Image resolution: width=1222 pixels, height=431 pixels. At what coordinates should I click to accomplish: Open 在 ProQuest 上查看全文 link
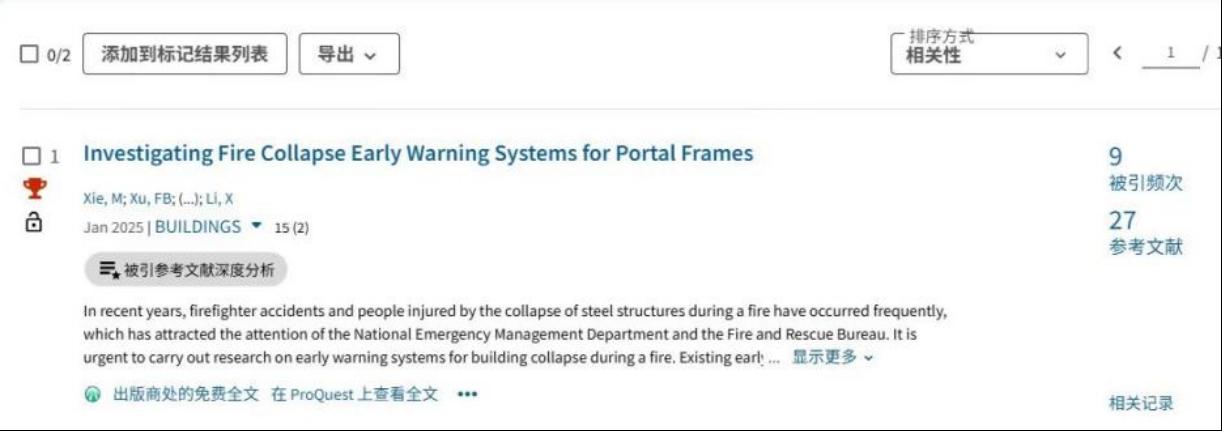(354, 395)
